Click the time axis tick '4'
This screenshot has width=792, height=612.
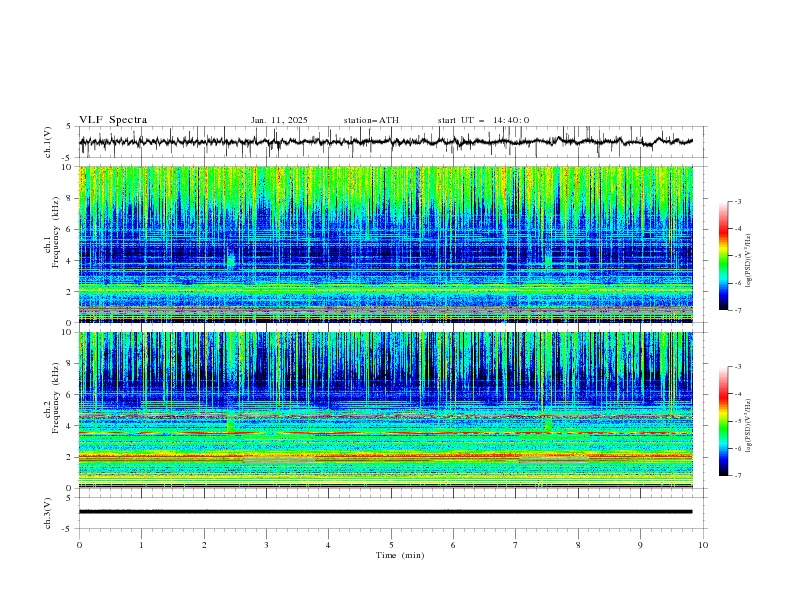coord(328,545)
